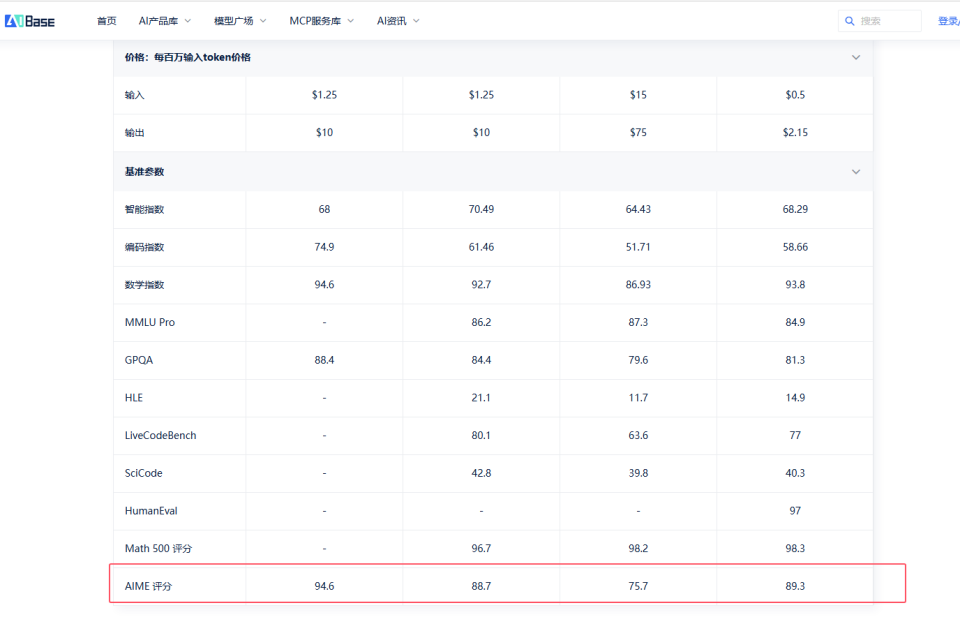Image resolution: width=960 pixels, height=624 pixels.
Task: Click the 价格：每百万输入token价格 header
Action: tap(188, 58)
